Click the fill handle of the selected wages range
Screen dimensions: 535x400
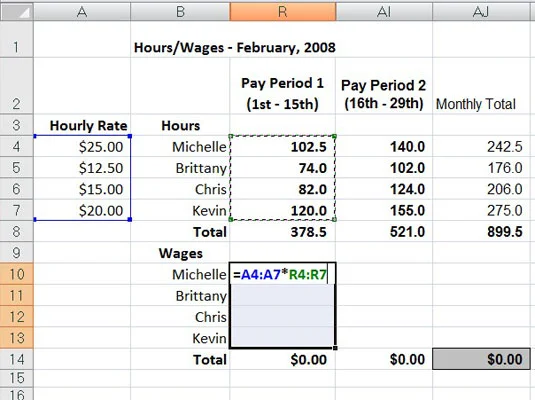335,348
